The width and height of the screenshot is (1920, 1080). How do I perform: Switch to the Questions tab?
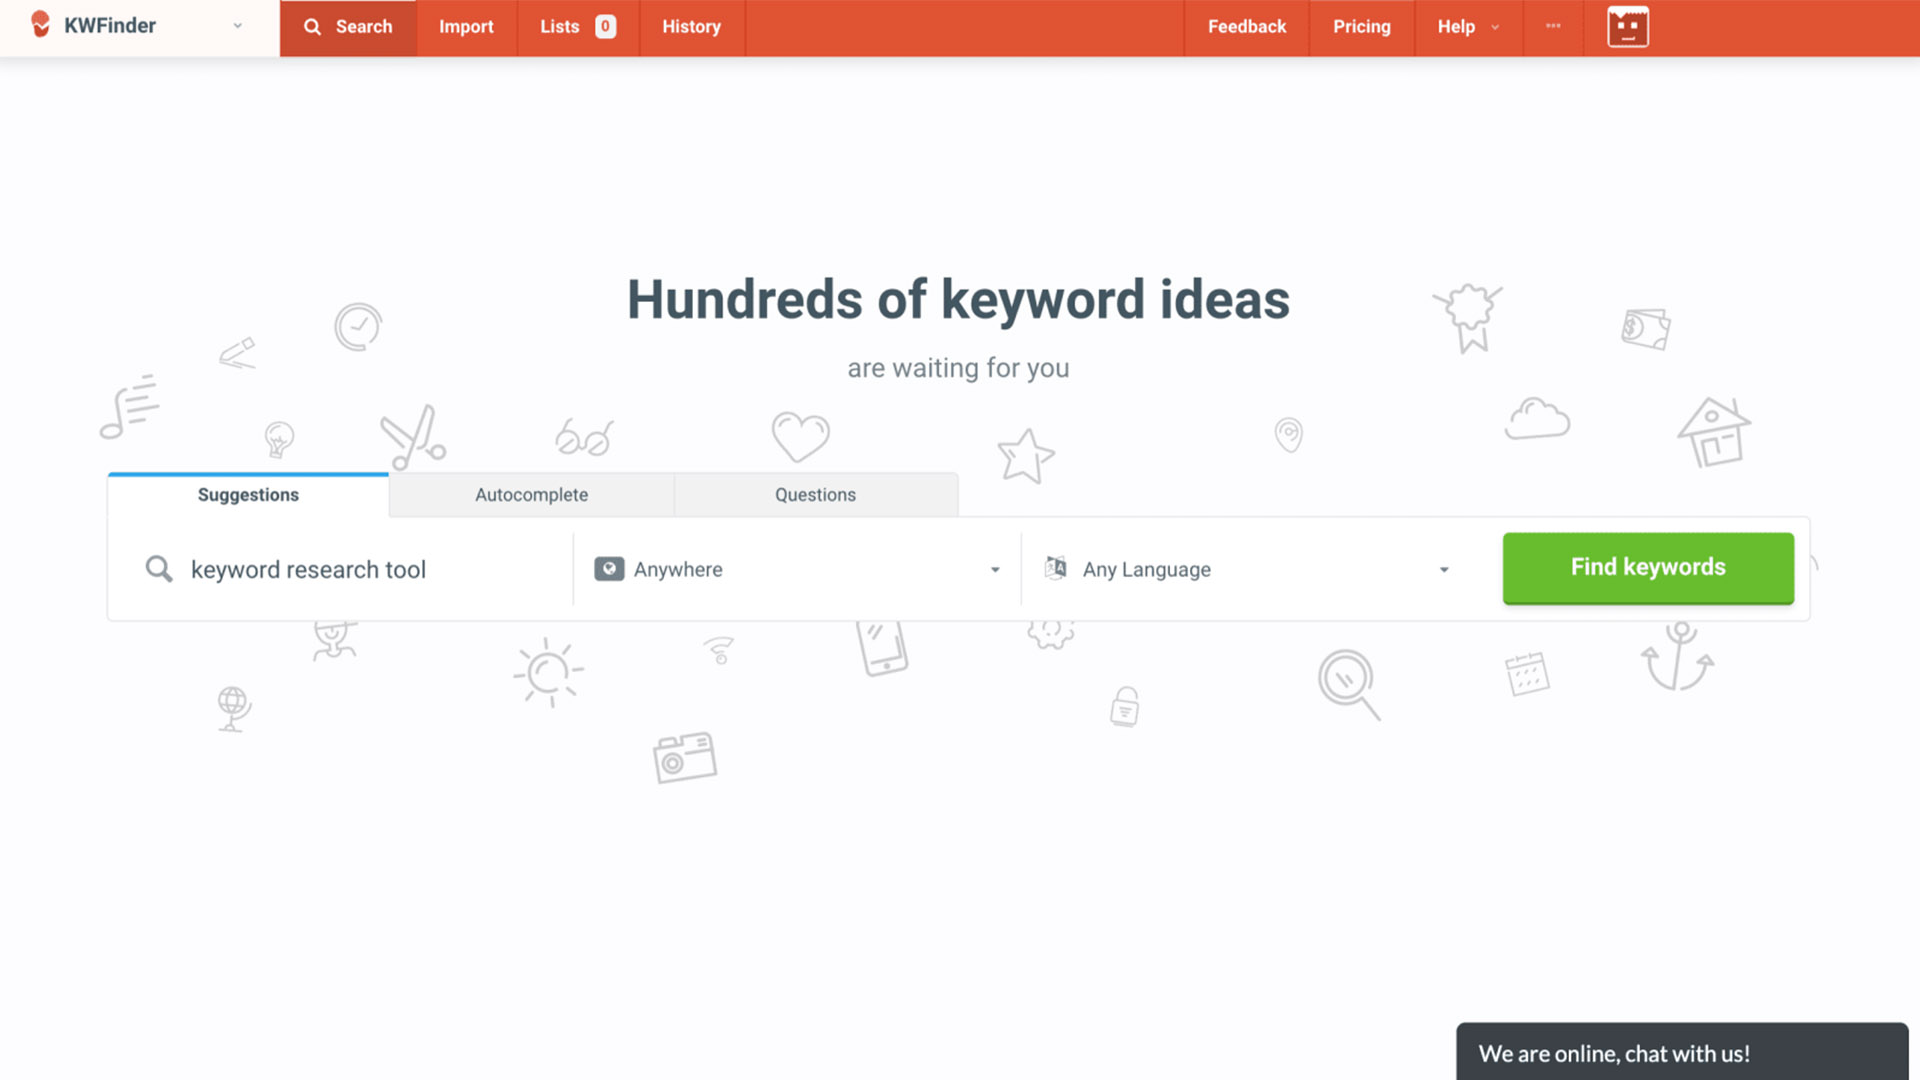815,494
